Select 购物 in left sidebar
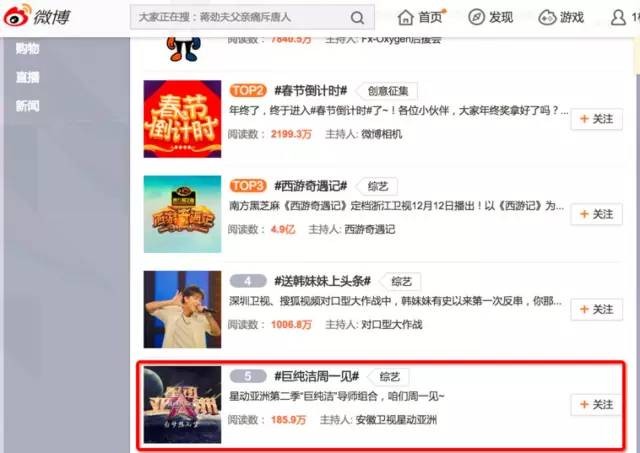The height and width of the screenshot is (453, 640). [x=27, y=50]
